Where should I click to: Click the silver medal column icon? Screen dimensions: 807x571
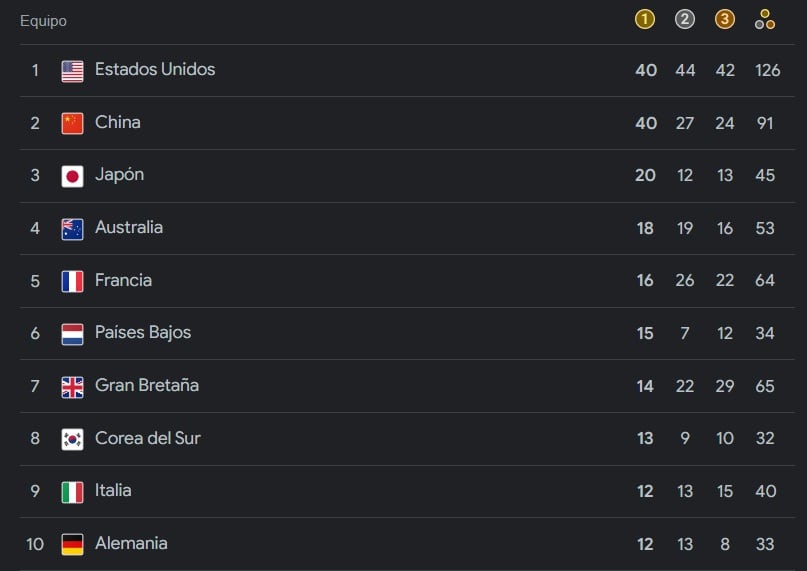pos(685,19)
